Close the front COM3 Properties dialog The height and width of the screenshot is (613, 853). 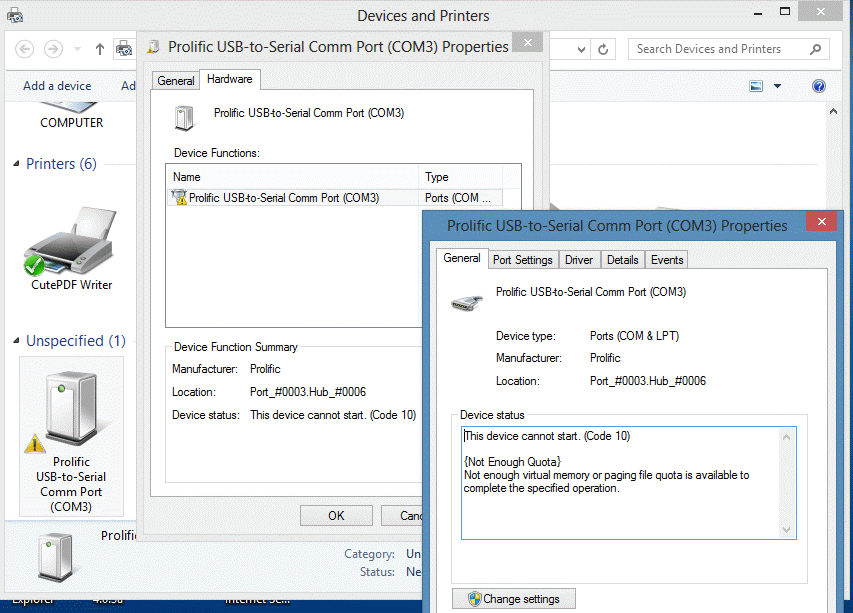[x=821, y=221]
